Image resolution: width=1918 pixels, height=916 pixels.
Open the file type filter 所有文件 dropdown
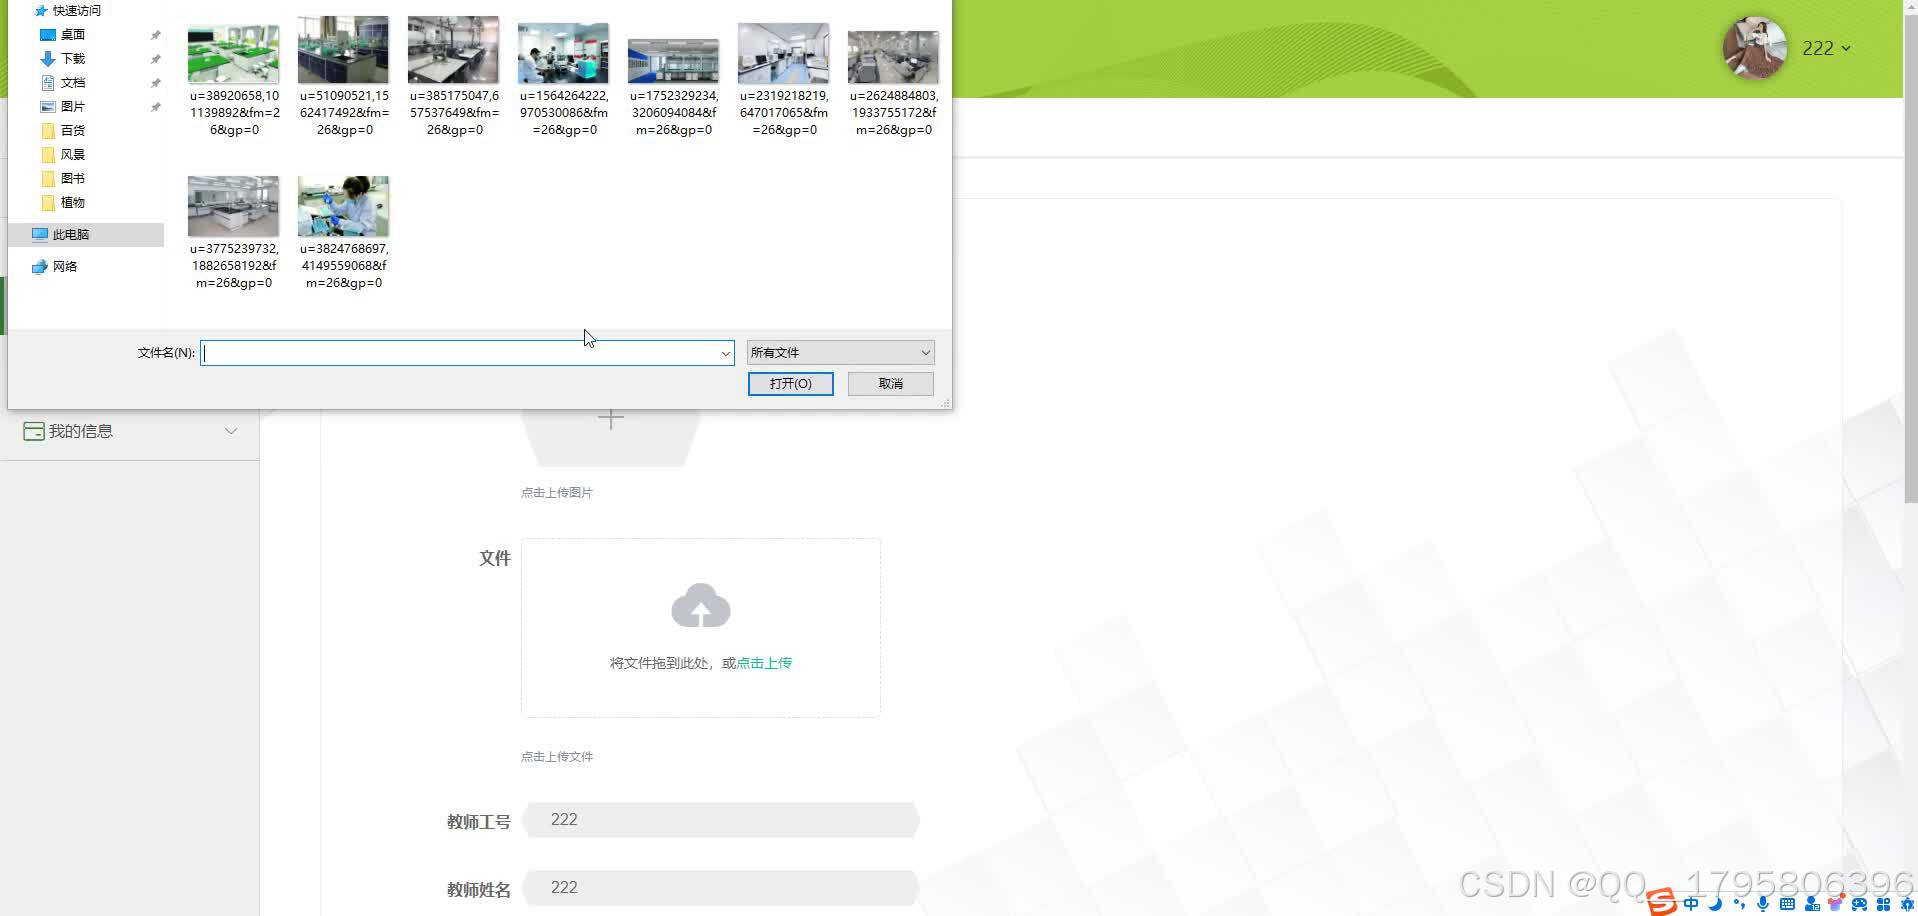click(x=840, y=352)
